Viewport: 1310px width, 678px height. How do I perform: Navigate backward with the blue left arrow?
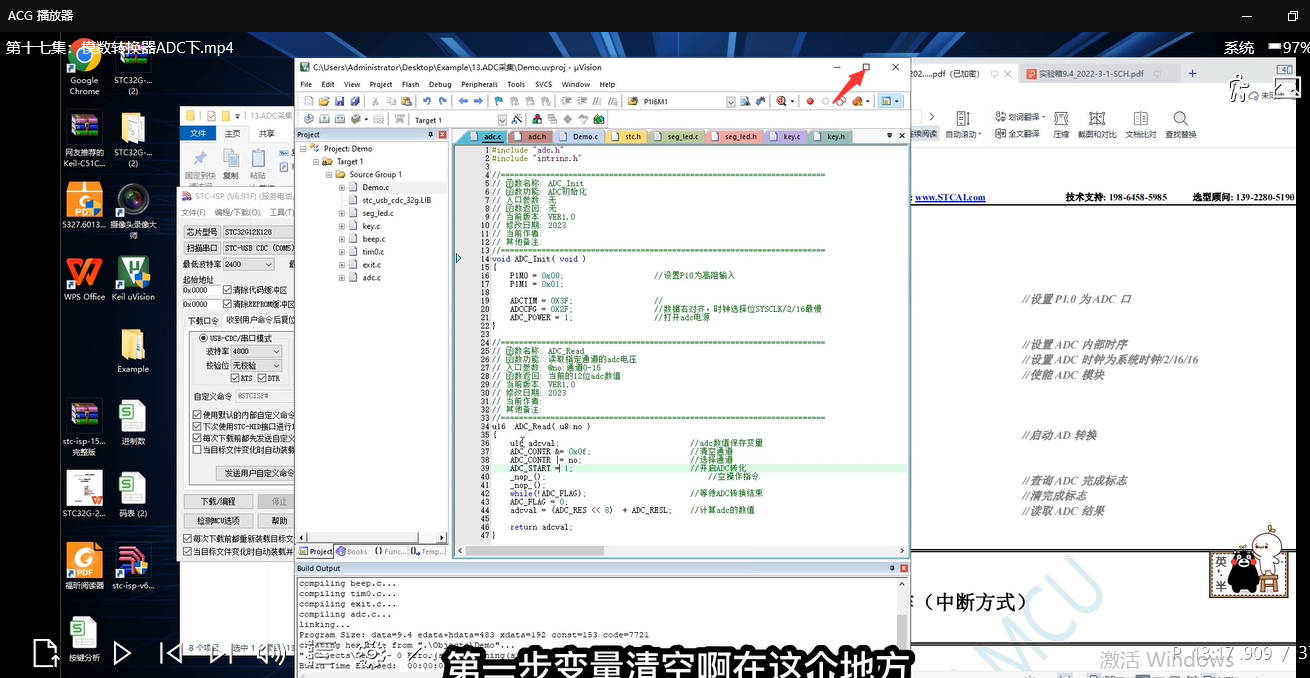(463, 101)
